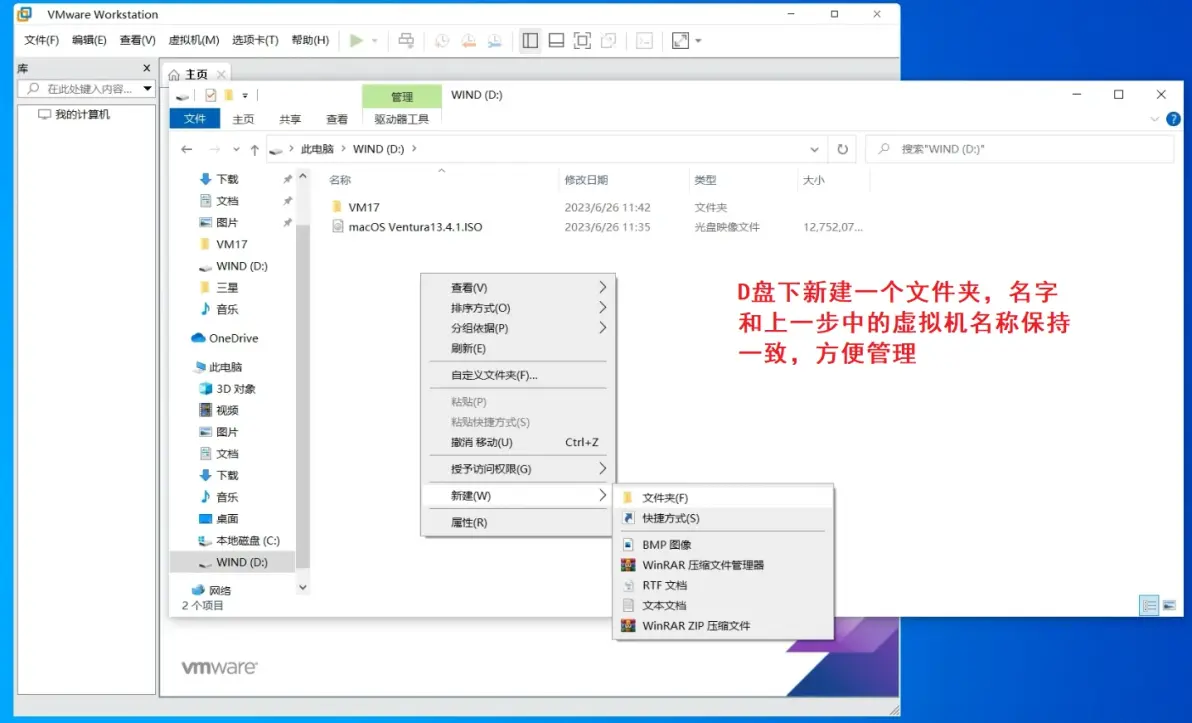Open 三星 folder in navigation pane
The height and width of the screenshot is (723, 1192).
pyautogui.click(x=227, y=287)
